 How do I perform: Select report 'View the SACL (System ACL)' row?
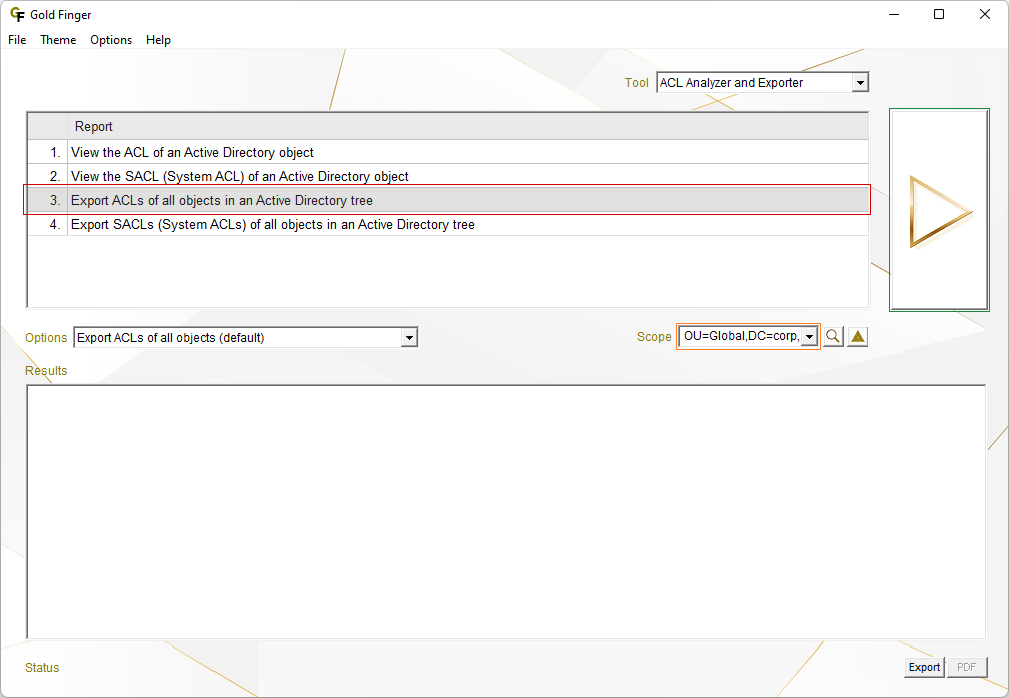click(448, 176)
